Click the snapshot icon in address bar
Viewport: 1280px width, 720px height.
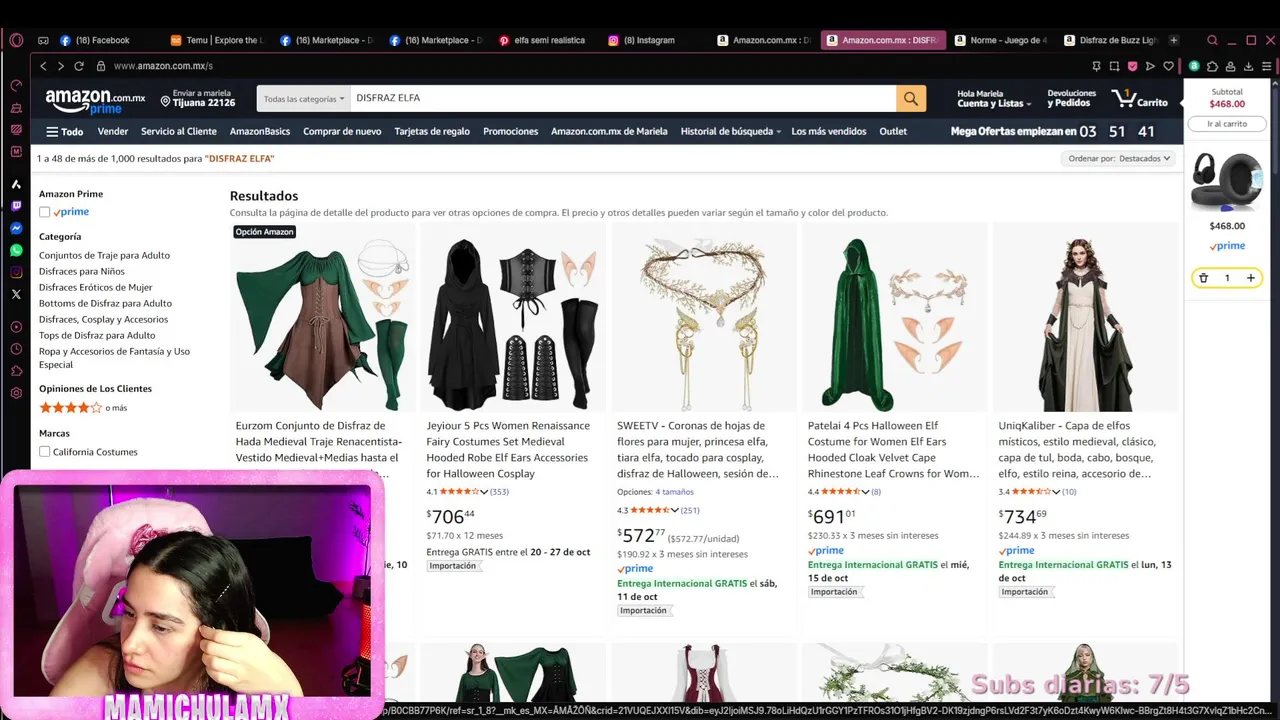click(x=1114, y=66)
